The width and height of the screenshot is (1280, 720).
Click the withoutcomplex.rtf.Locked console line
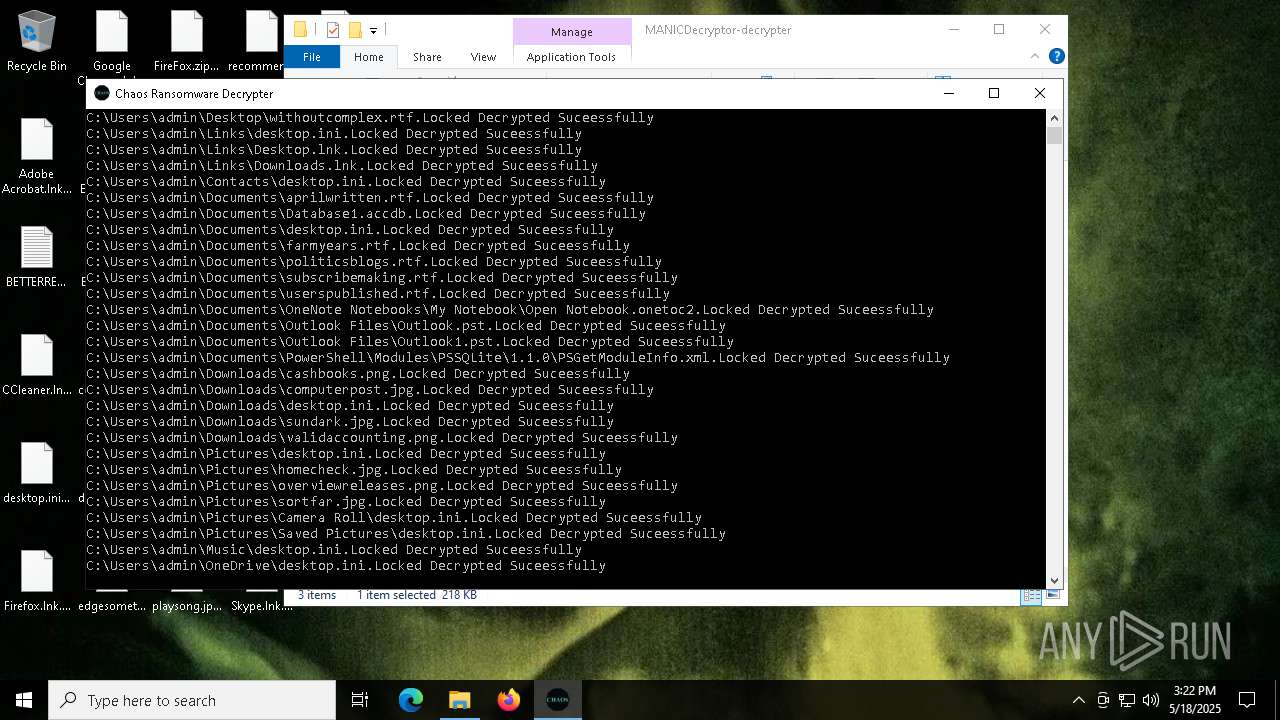(x=370, y=117)
